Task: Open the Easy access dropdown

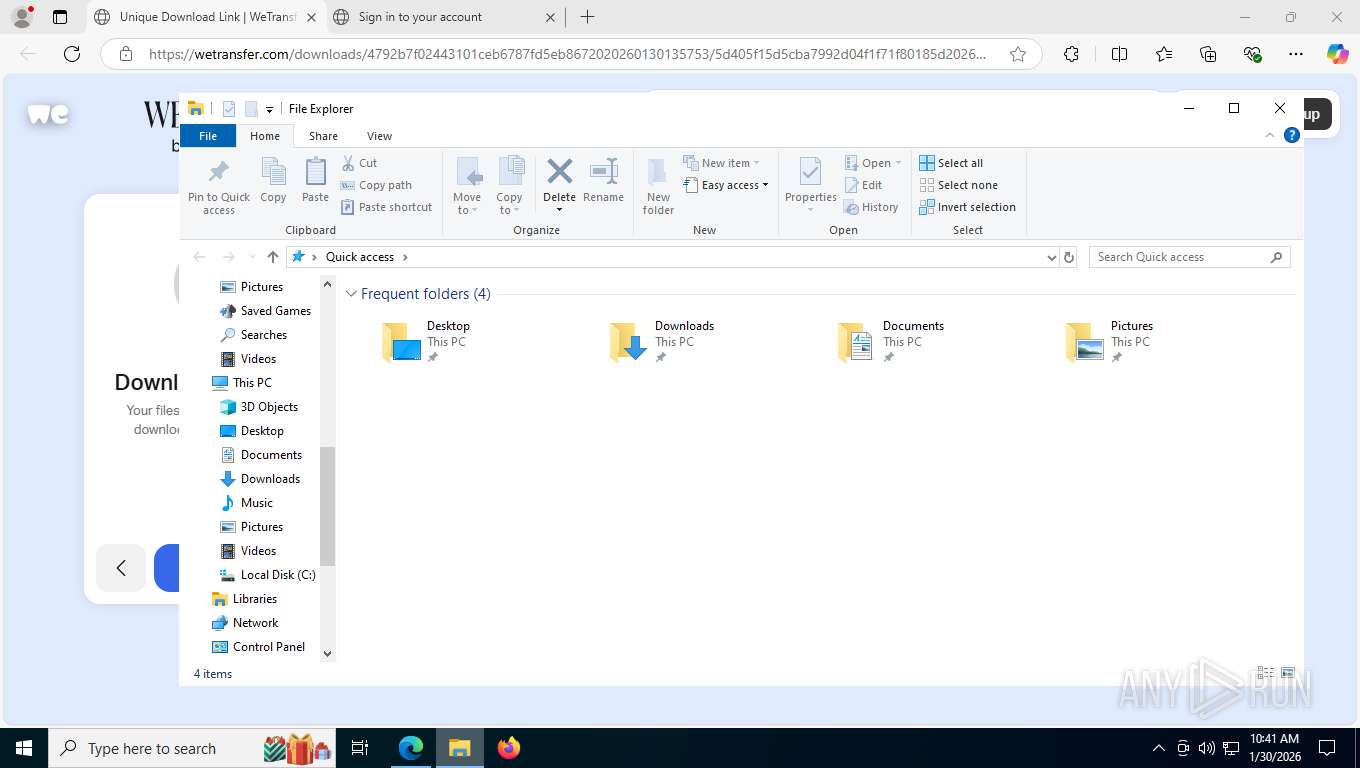Action: click(x=726, y=185)
